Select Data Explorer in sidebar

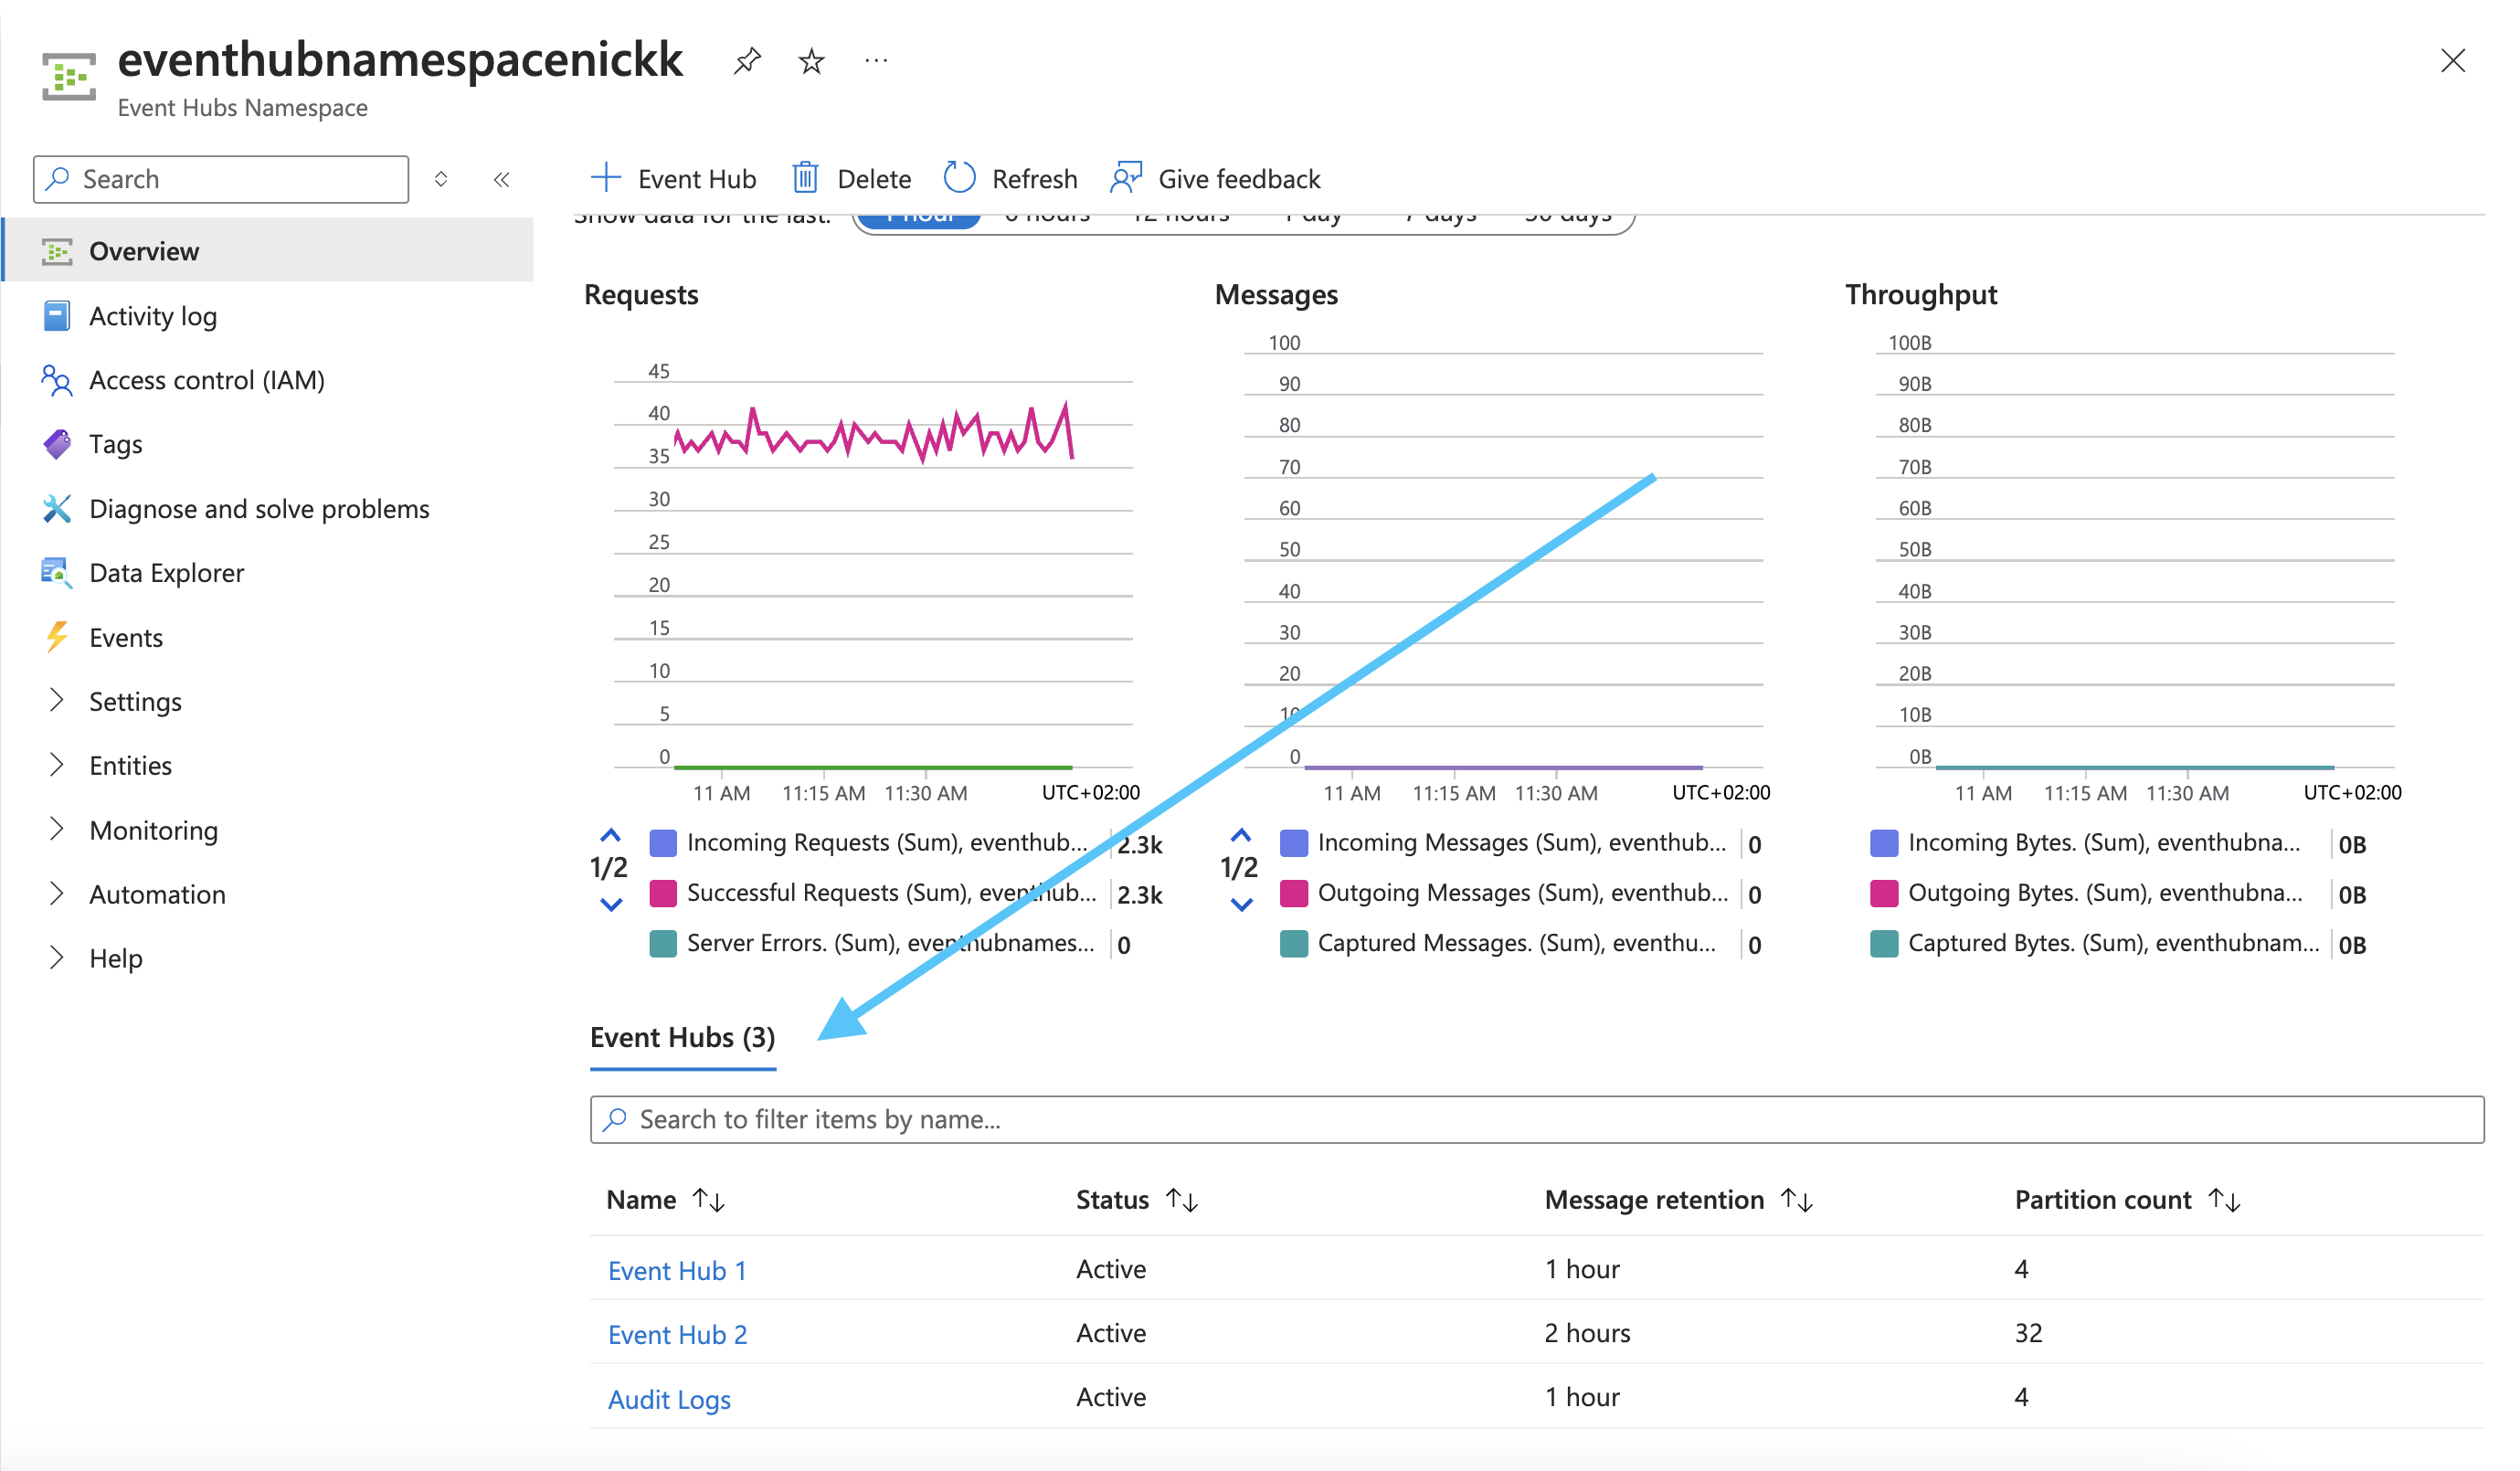pos(166,572)
